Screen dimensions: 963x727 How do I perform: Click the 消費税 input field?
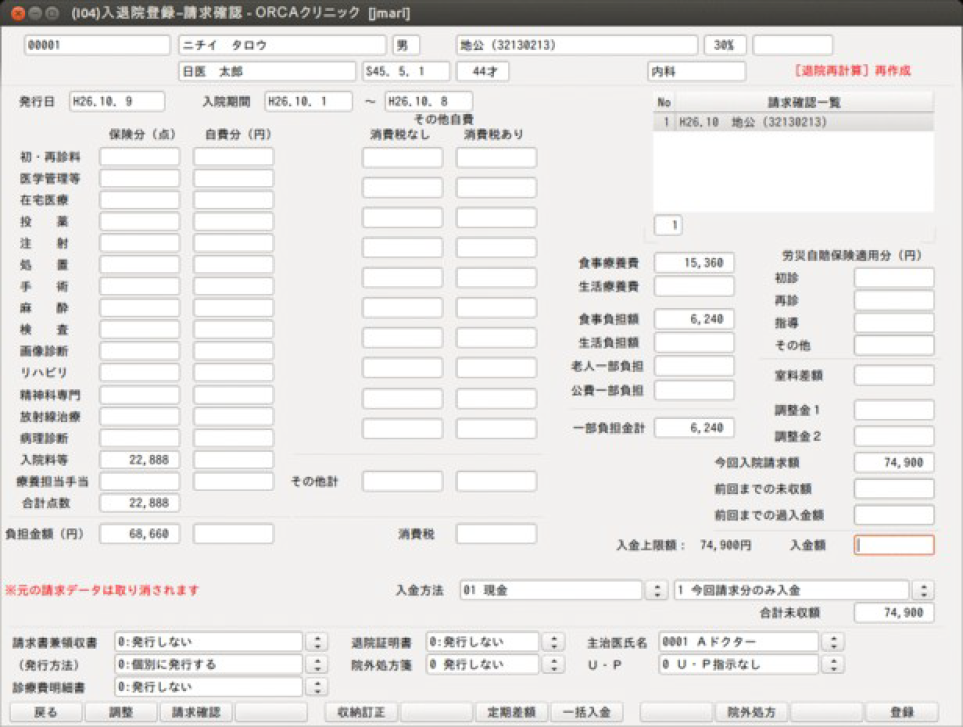[496, 534]
